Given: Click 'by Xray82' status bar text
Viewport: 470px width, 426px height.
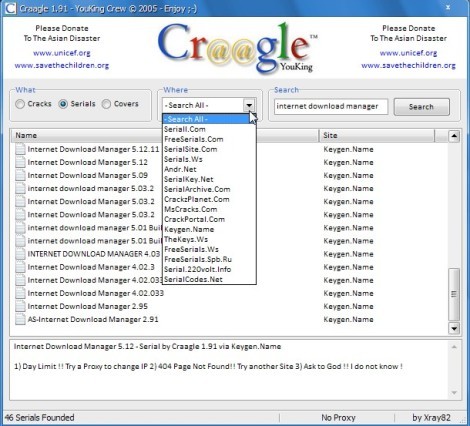Looking at the screenshot, I should point(431,418).
